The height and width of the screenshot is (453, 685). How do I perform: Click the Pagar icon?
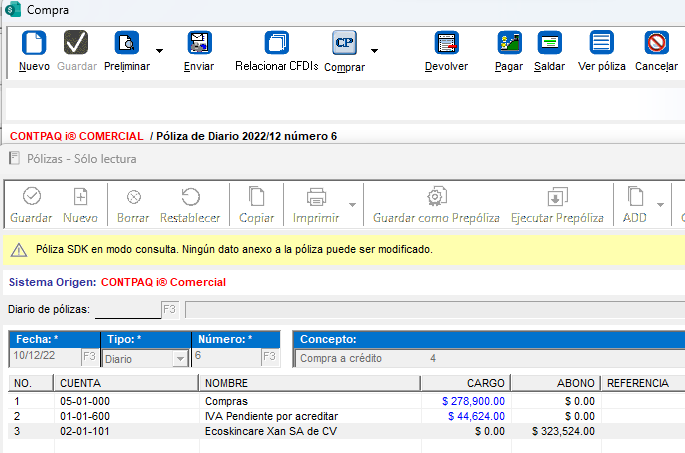[x=509, y=43]
